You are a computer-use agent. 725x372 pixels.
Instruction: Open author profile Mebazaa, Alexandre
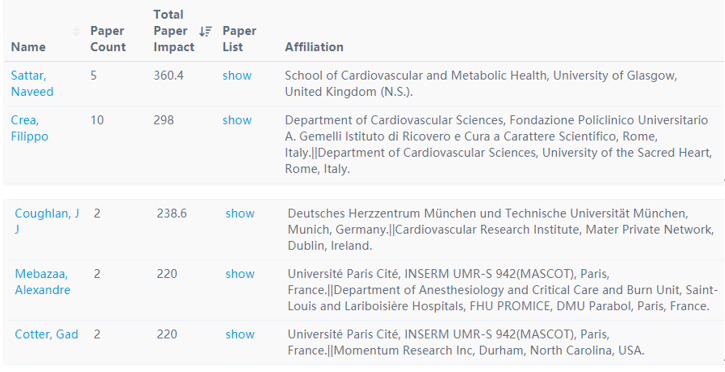pos(43,282)
